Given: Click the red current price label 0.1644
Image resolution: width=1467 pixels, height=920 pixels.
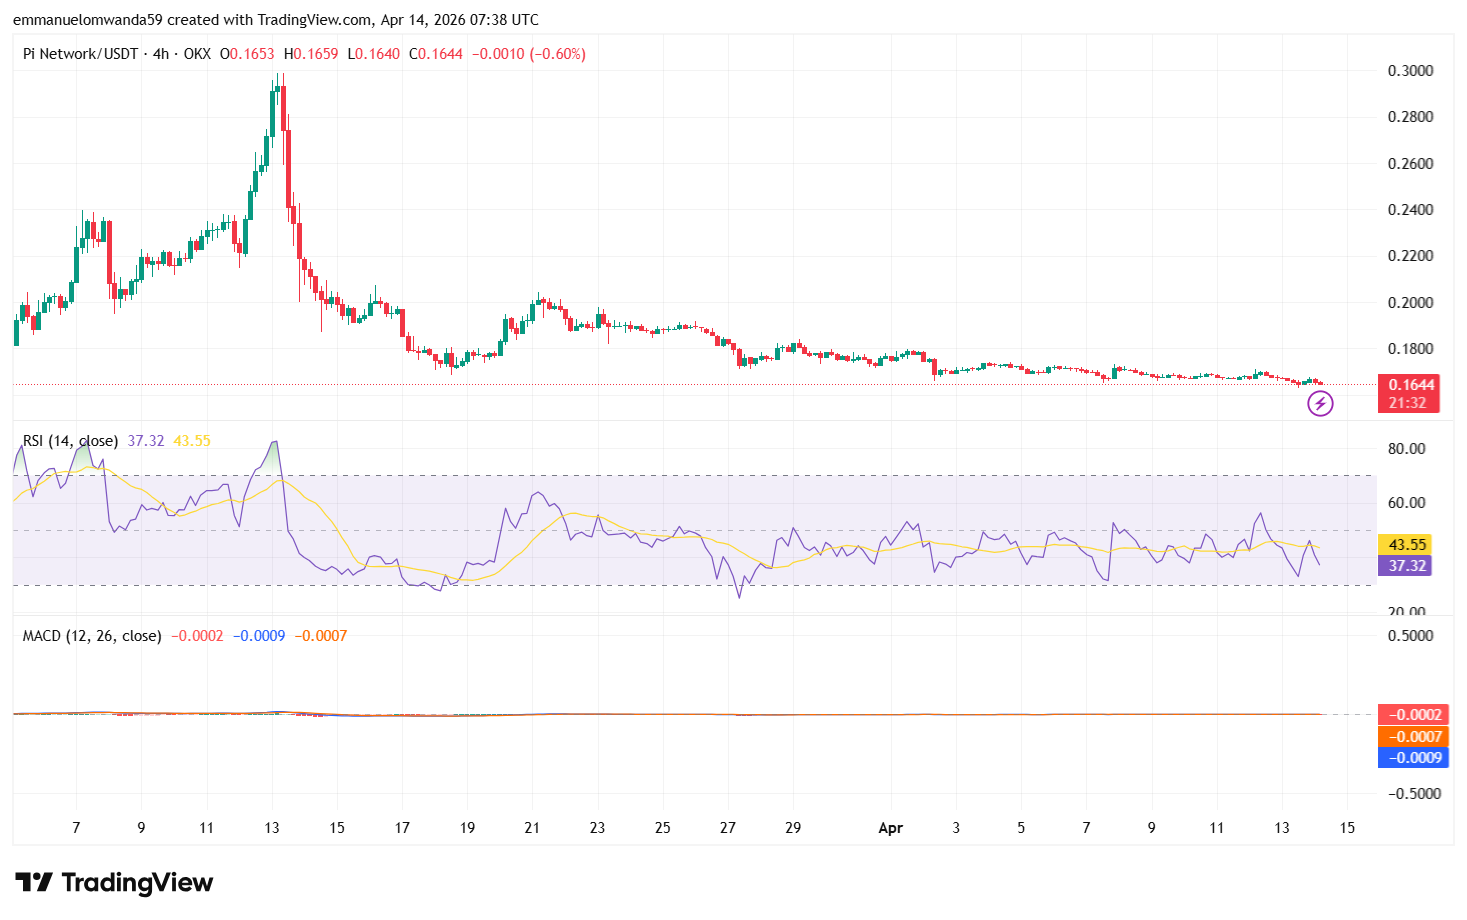Looking at the screenshot, I should point(1410,385).
